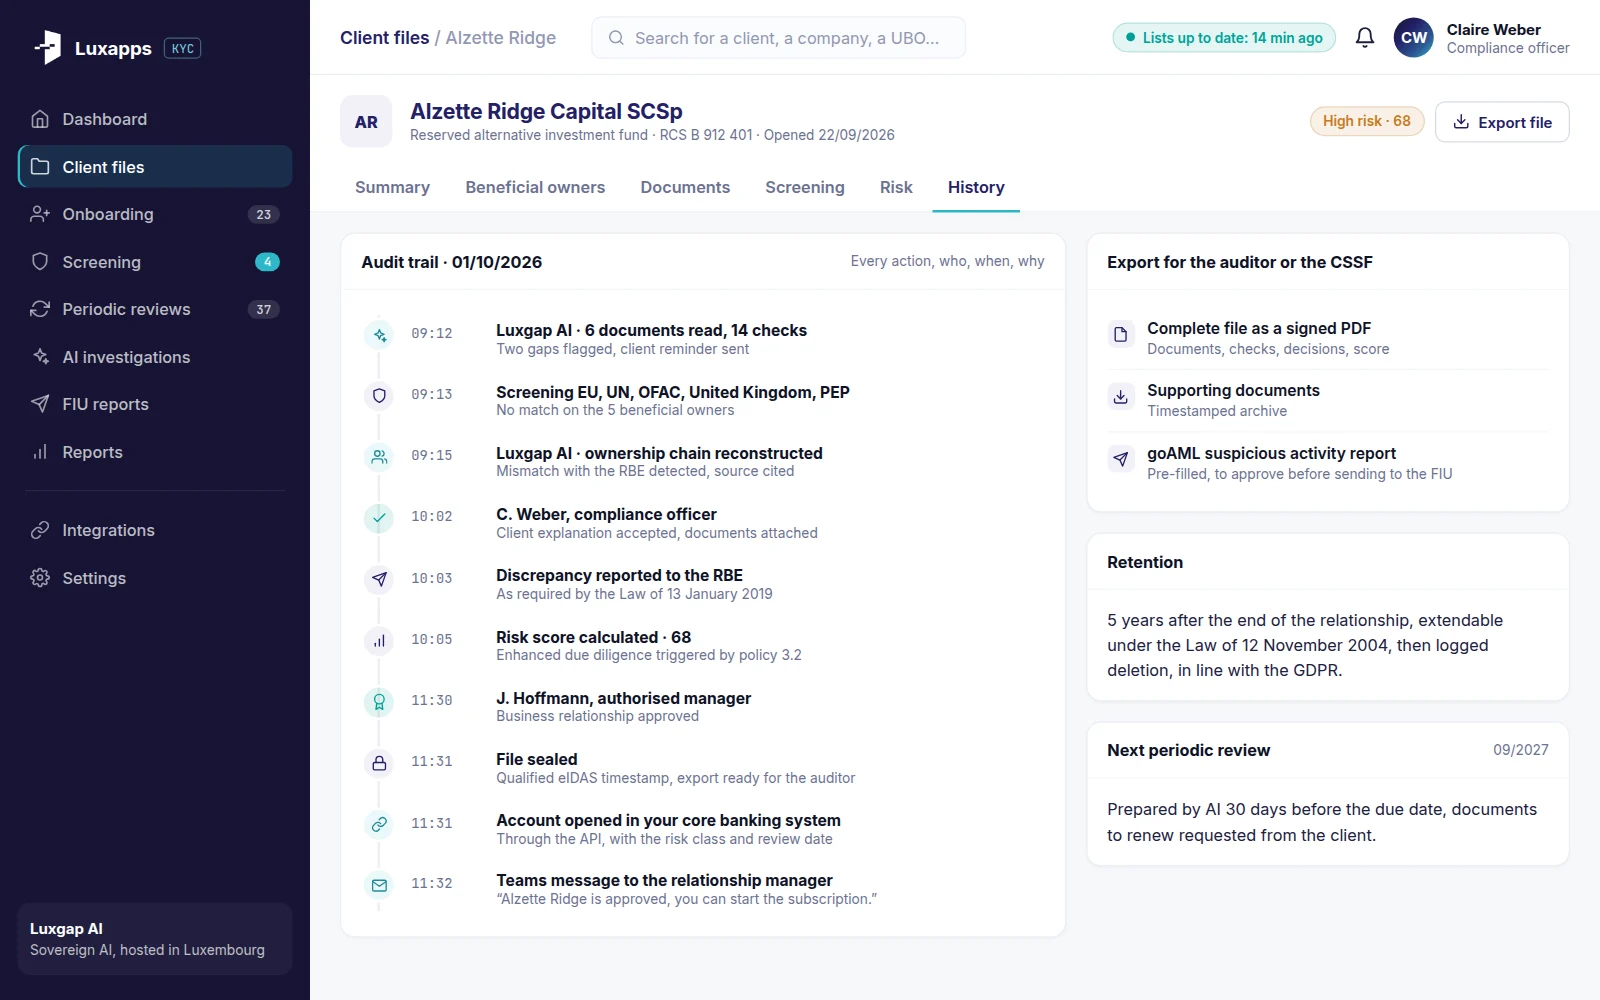
Task: Click the send icon for goAML report
Action: pos(1121,459)
